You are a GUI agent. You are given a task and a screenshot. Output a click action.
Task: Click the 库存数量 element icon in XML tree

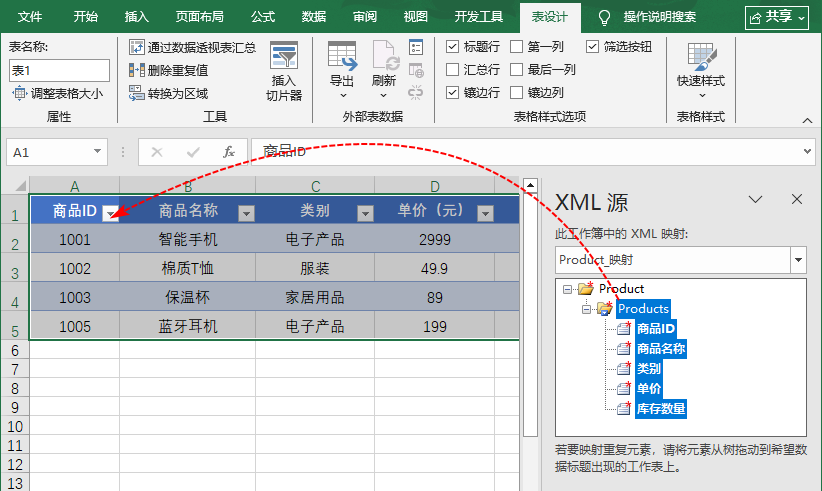point(623,408)
